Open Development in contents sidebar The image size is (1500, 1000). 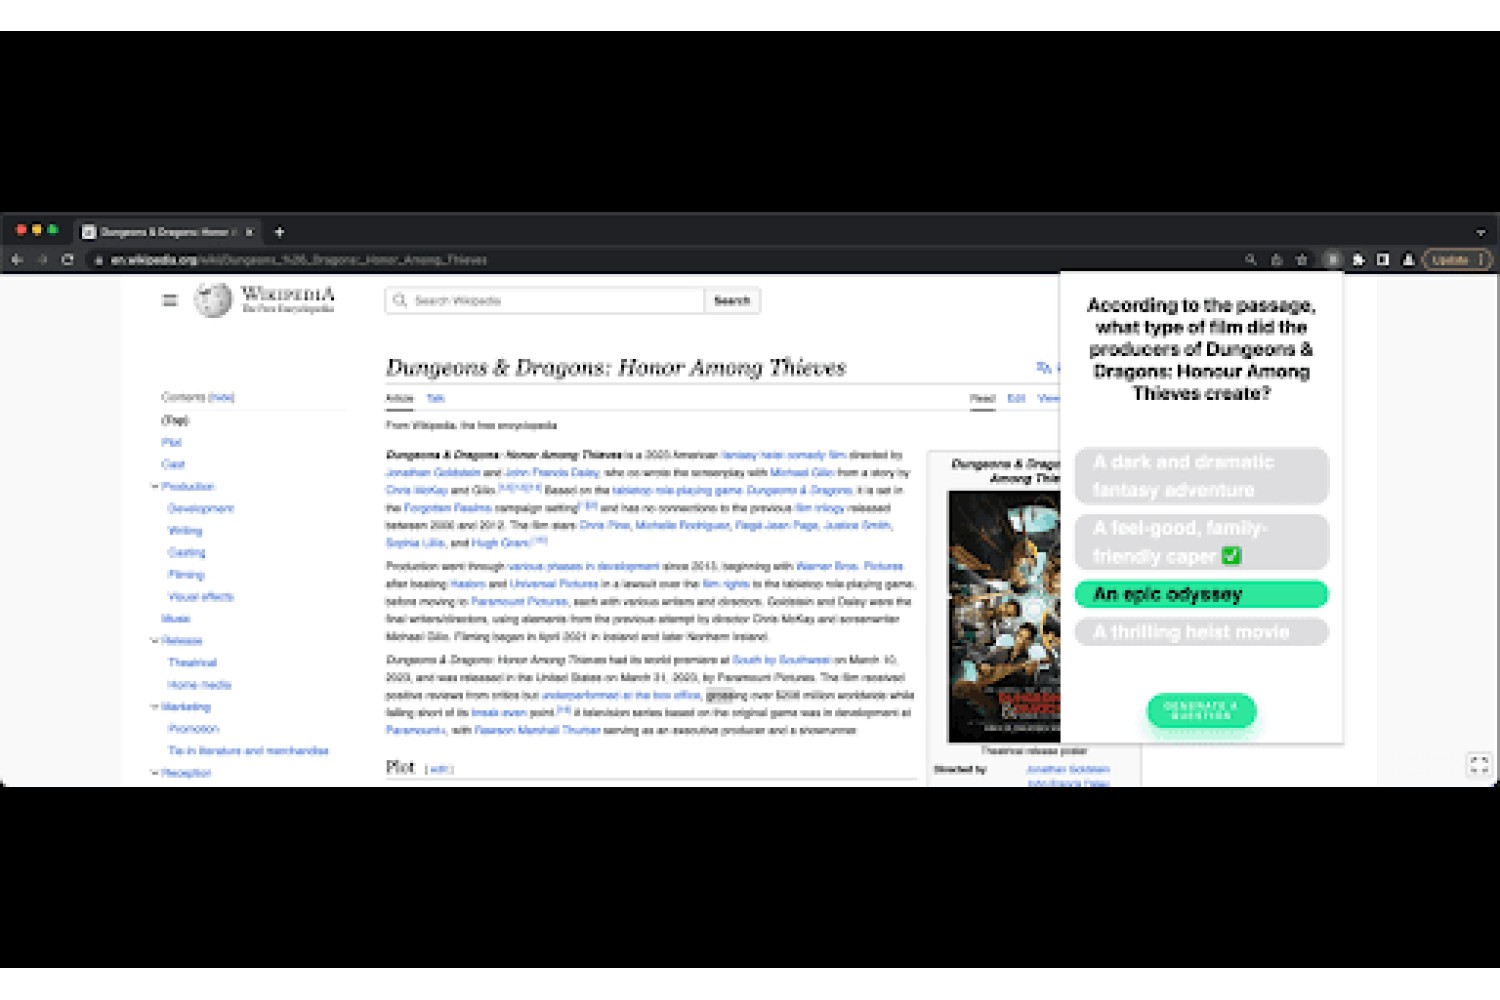201,508
